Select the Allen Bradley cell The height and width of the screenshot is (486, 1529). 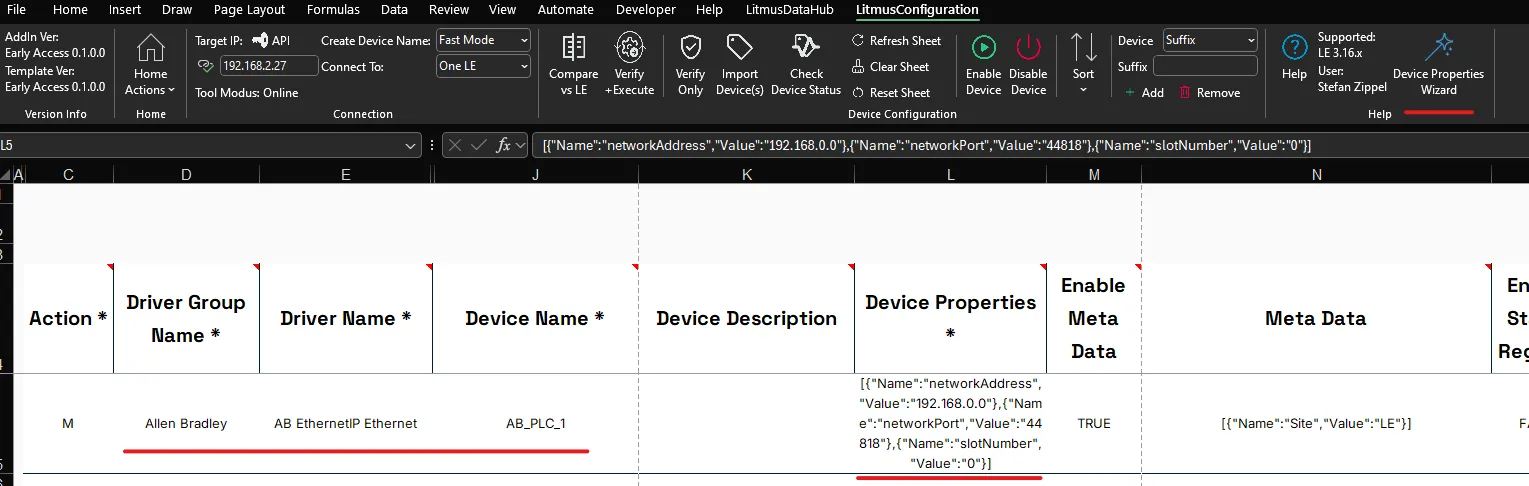point(186,424)
